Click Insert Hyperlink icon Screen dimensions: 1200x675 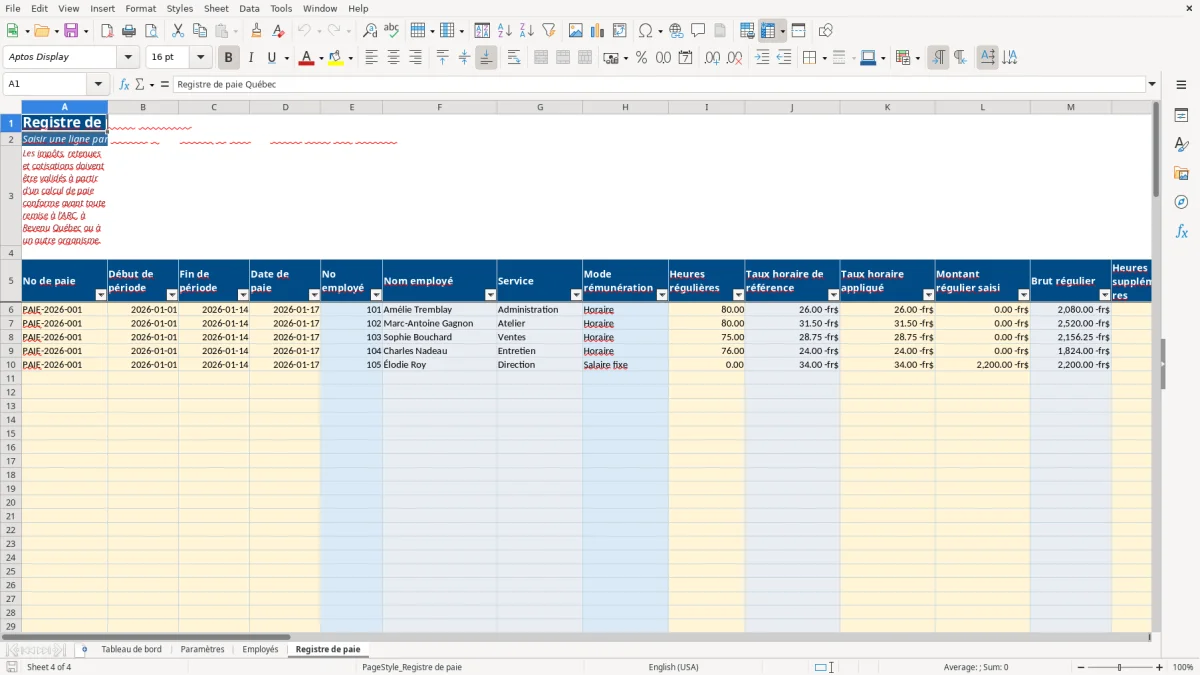click(x=677, y=31)
